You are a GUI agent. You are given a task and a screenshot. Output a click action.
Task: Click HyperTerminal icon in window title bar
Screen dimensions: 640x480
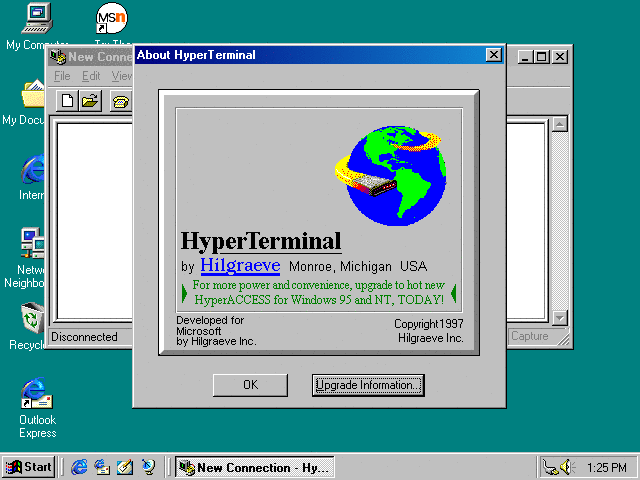(58, 57)
